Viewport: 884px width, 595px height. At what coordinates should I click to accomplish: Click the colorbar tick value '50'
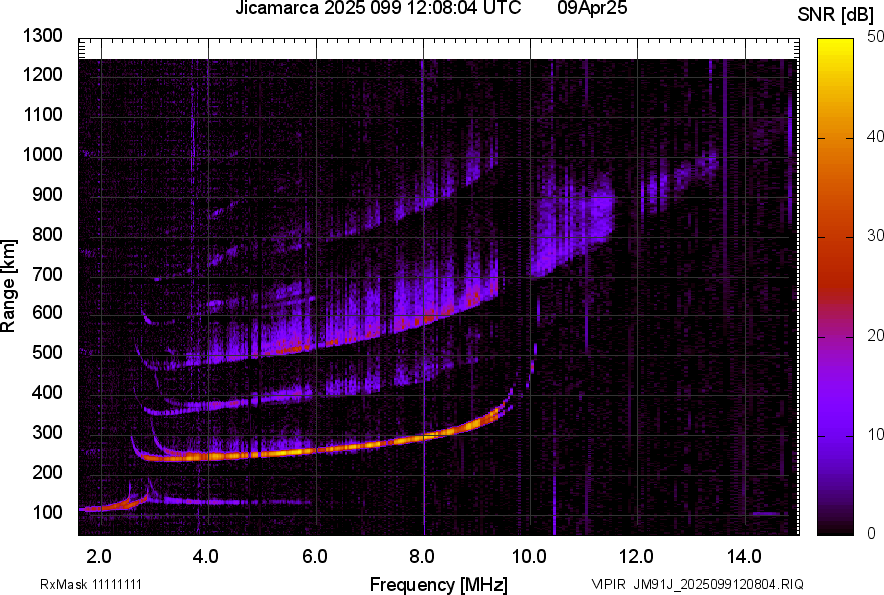point(875,37)
